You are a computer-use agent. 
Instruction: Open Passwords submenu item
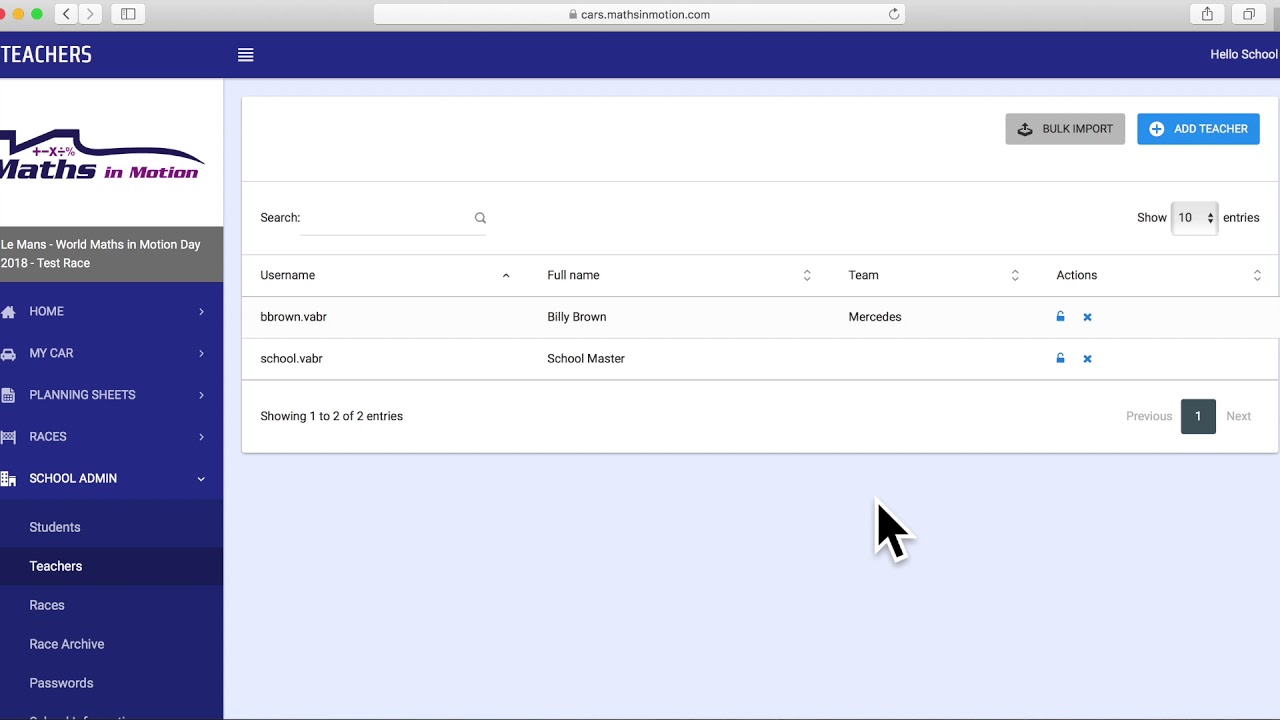tap(61, 683)
